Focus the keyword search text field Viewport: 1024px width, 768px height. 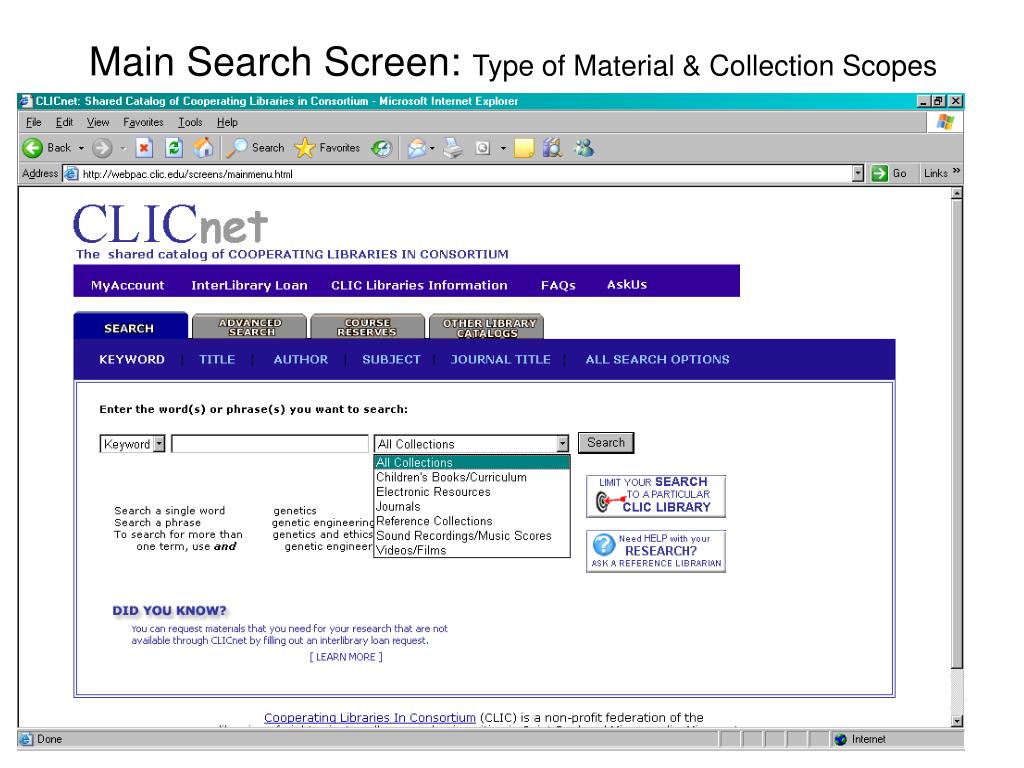270,444
